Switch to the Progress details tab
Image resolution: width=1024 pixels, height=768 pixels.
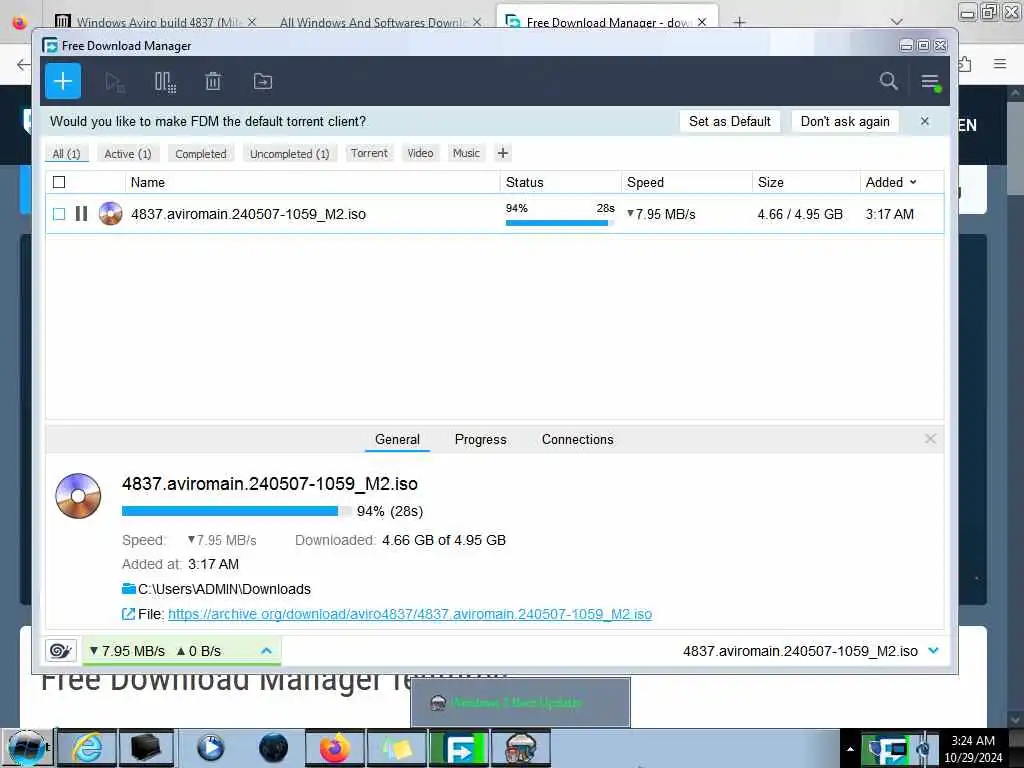481,440
